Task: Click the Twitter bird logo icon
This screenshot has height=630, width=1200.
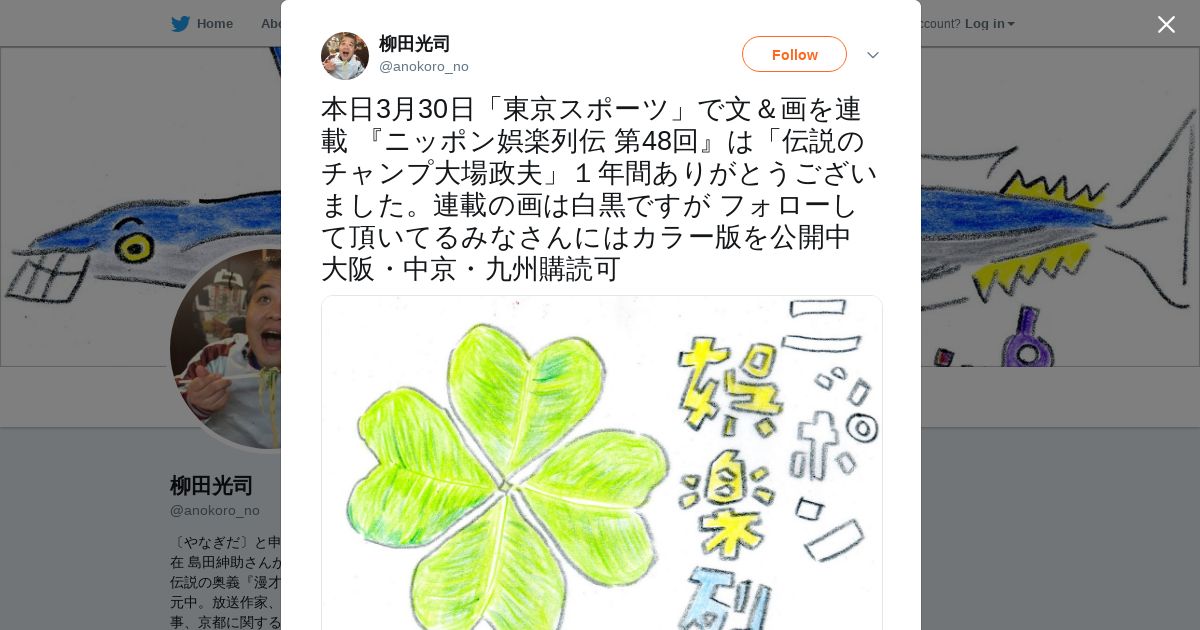Action: 180,24
